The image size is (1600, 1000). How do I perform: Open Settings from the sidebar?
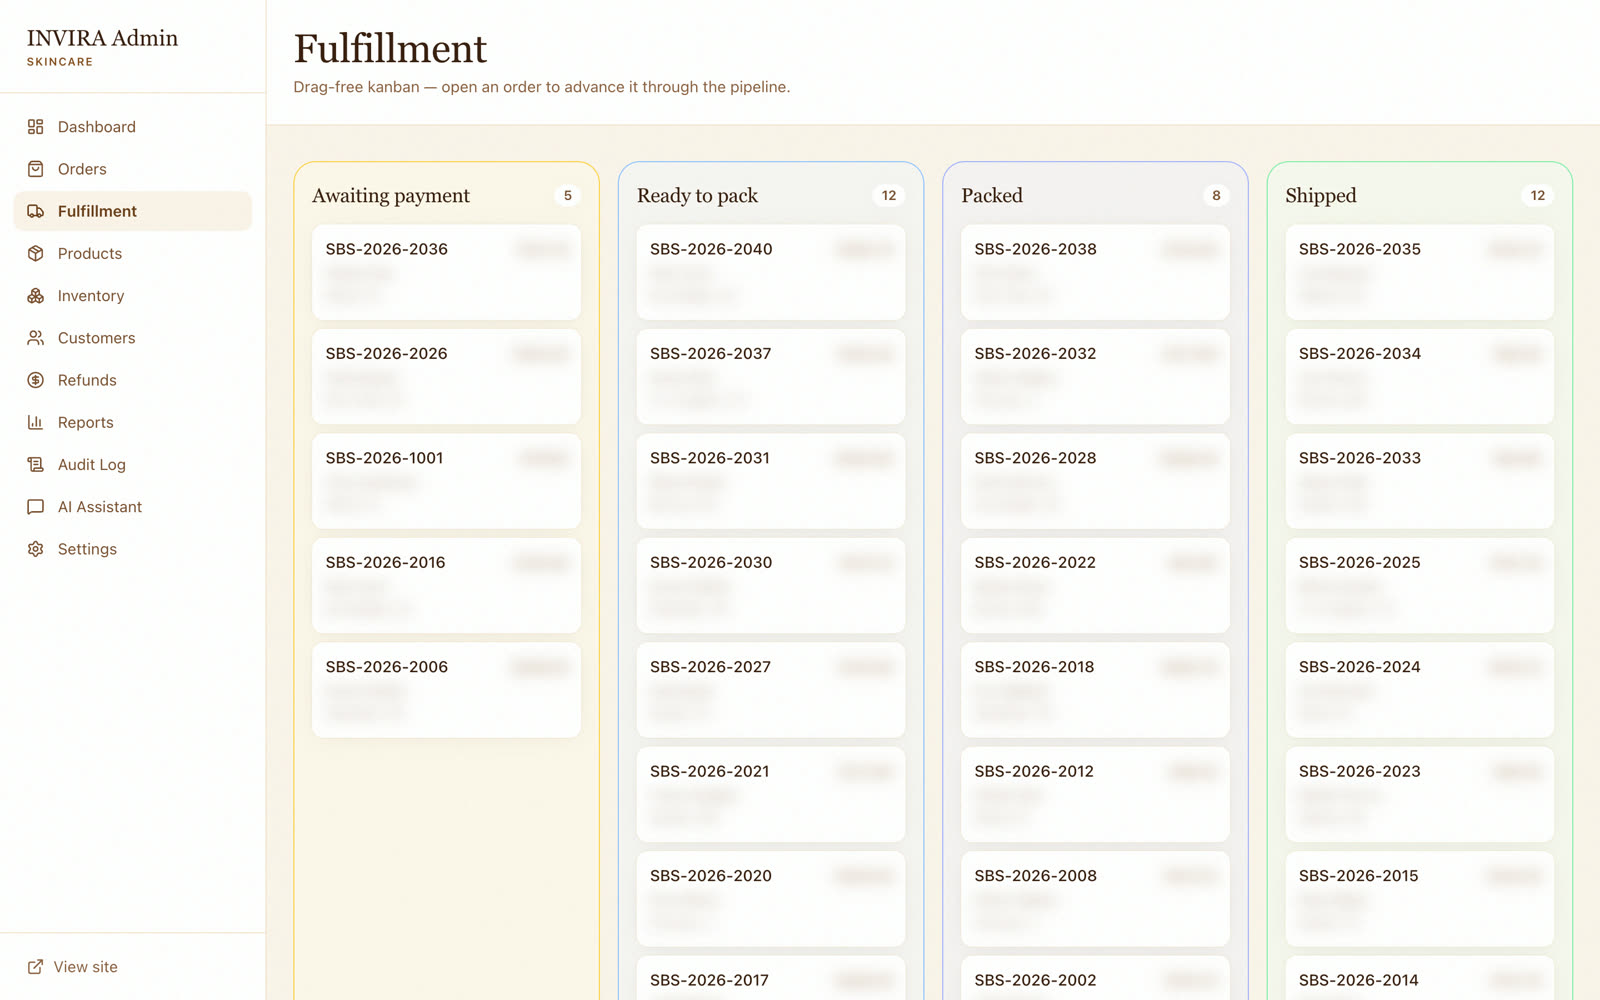[133, 549]
